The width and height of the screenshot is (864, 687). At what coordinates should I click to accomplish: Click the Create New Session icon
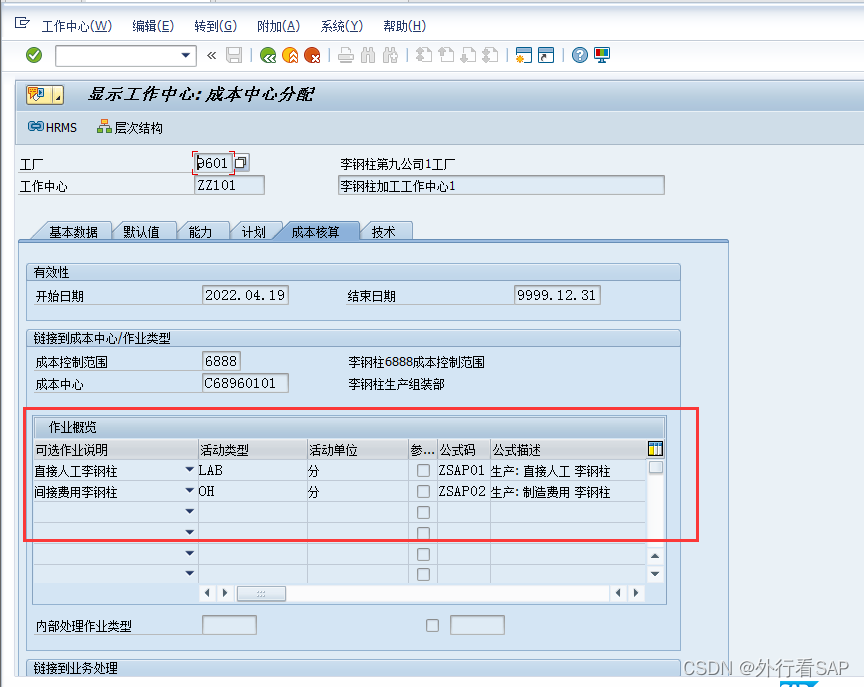(523, 55)
